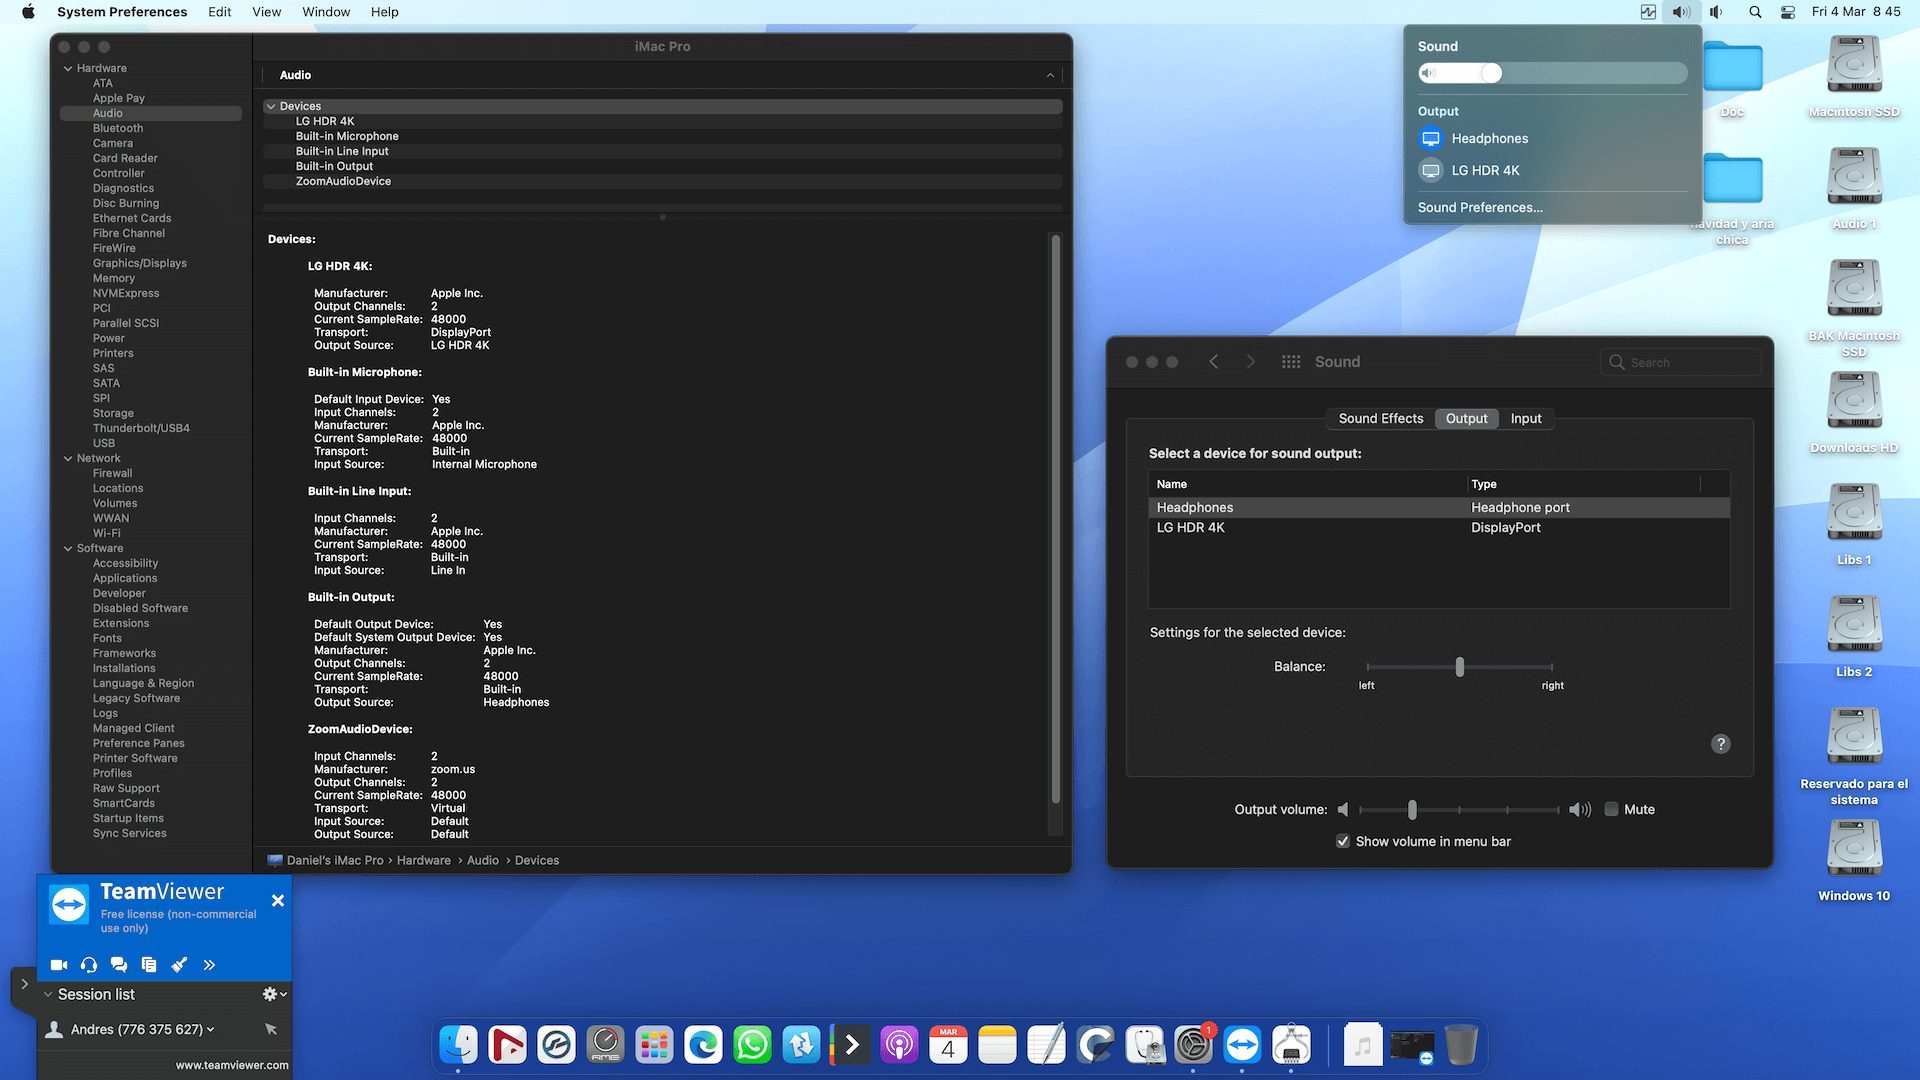1920x1080 pixels.
Task: Collapse the Network section in sidebar
Action: (68, 459)
